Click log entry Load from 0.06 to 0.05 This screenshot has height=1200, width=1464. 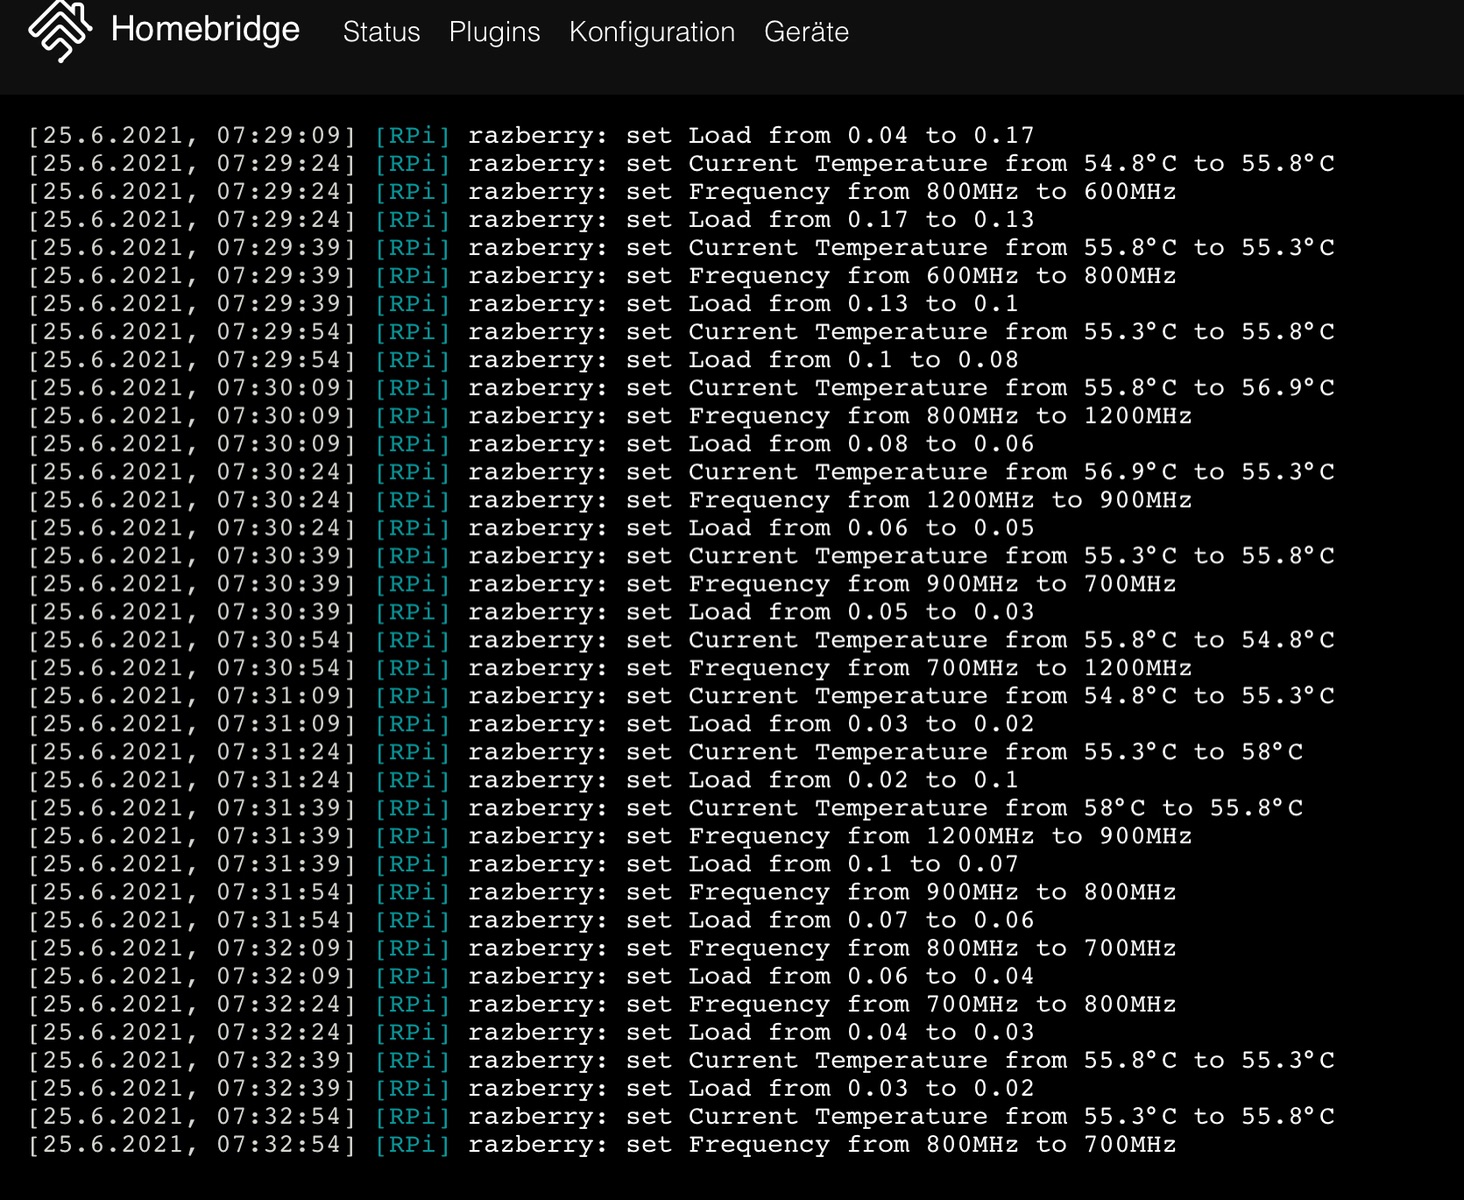click(750, 528)
